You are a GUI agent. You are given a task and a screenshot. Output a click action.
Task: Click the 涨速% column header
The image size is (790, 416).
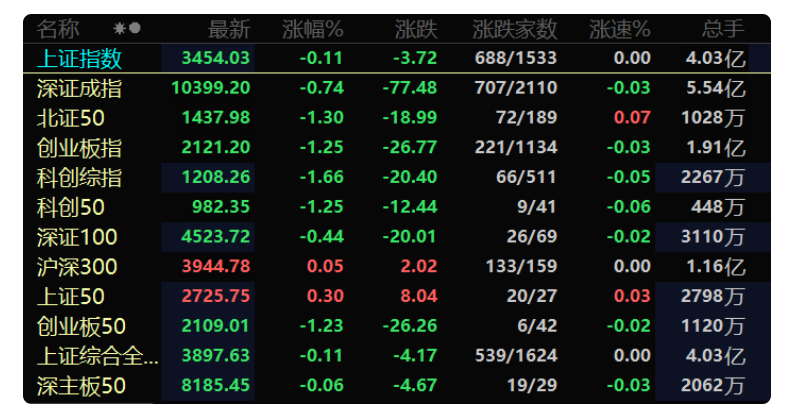[620, 29]
